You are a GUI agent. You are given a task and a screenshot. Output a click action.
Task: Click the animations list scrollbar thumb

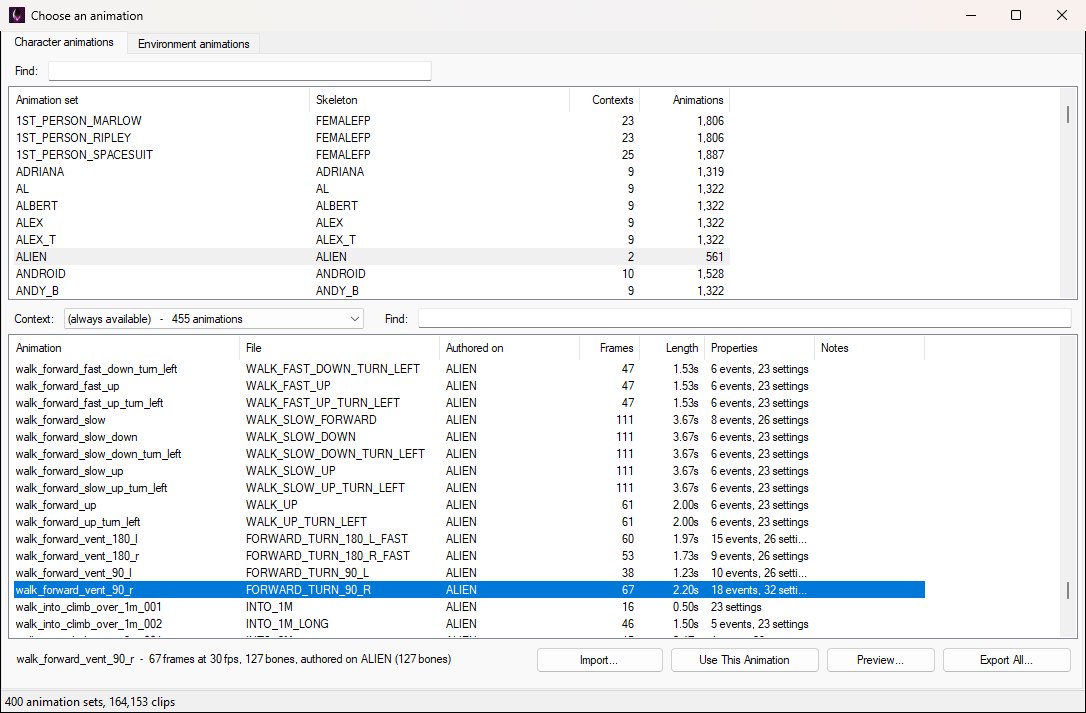pyautogui.click(x=1068, y=590)
